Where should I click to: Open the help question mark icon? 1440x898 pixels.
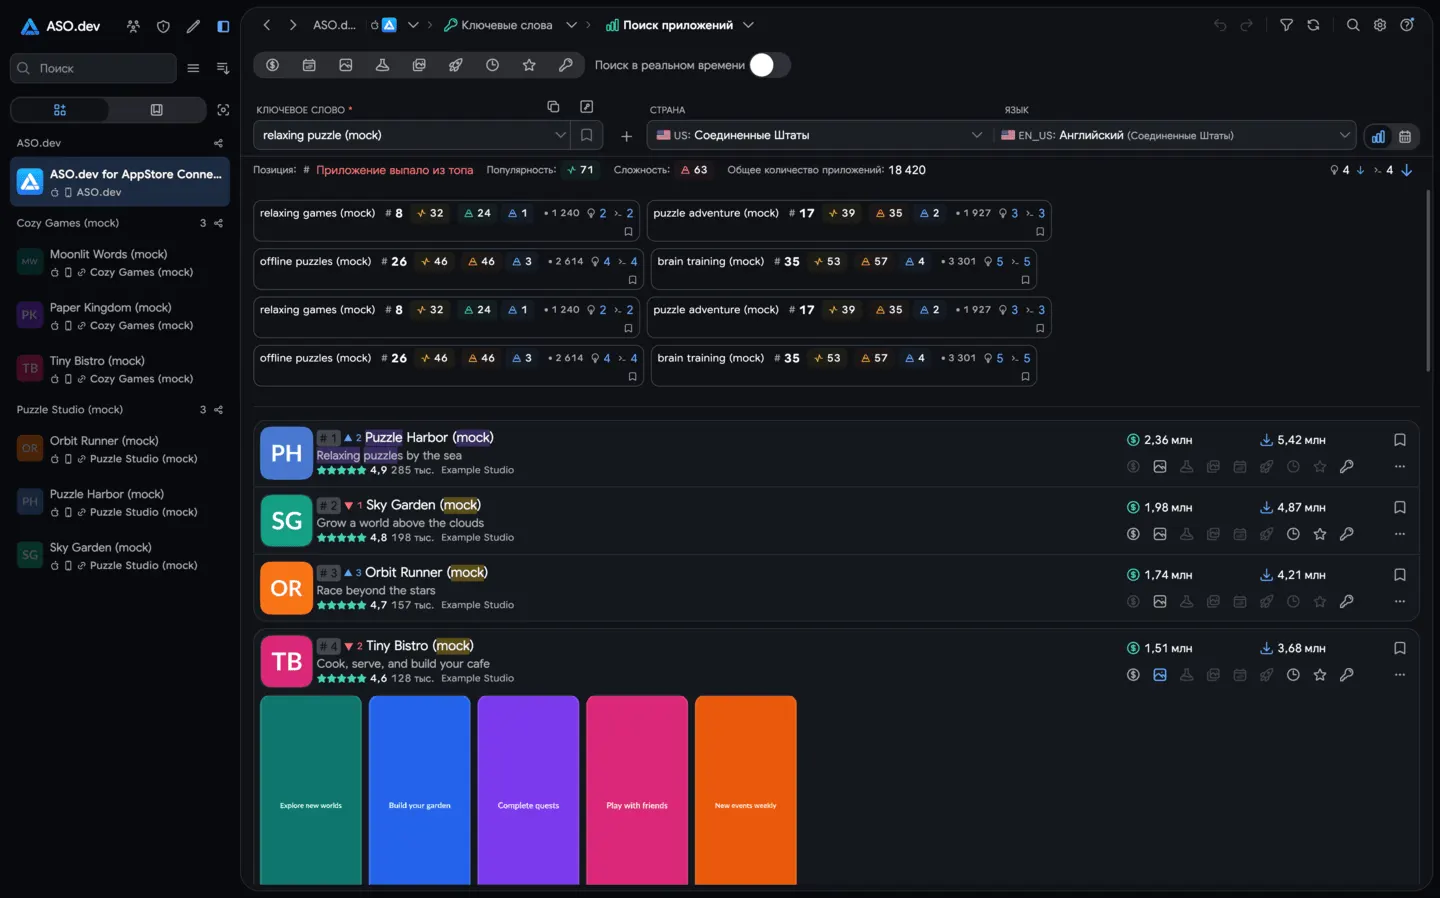coord(1407,25)
